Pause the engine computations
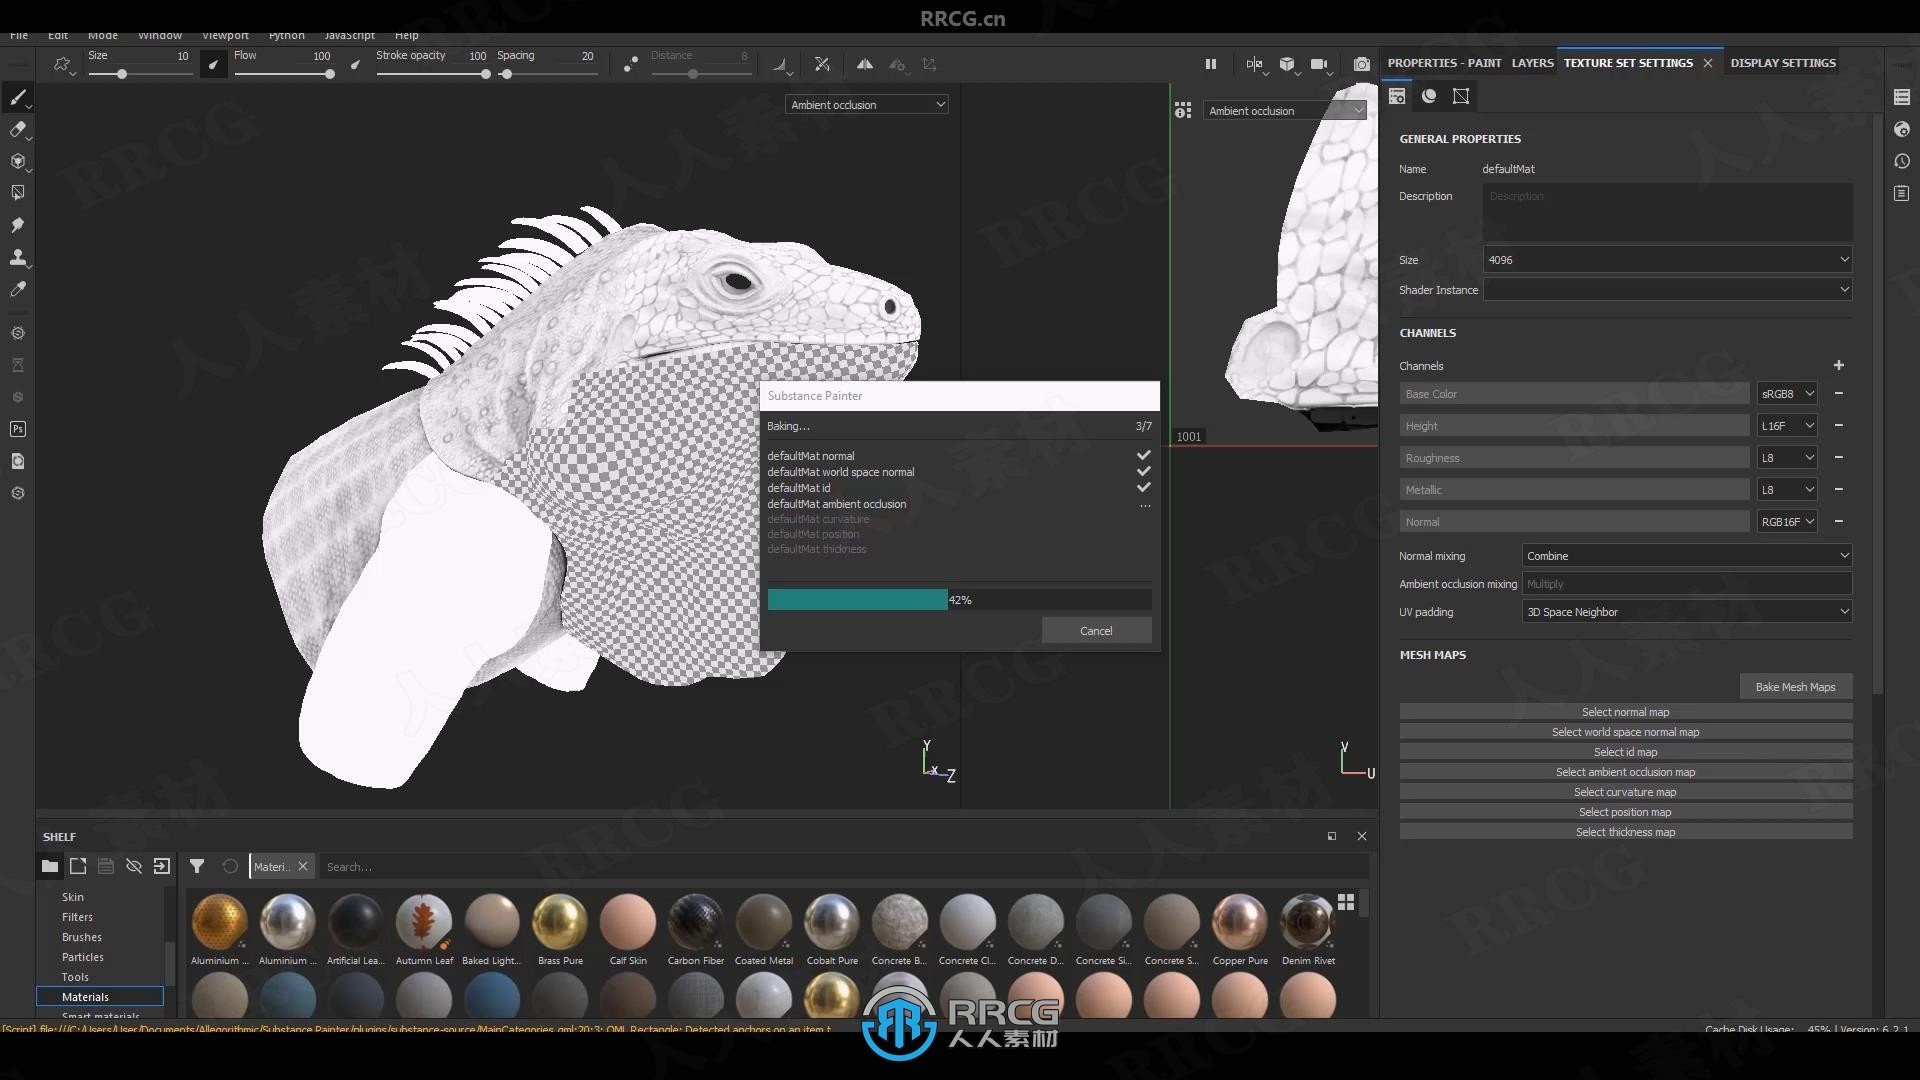Image resolution: width=1920 pixels, height=1080 pixels. (1210, 64)
